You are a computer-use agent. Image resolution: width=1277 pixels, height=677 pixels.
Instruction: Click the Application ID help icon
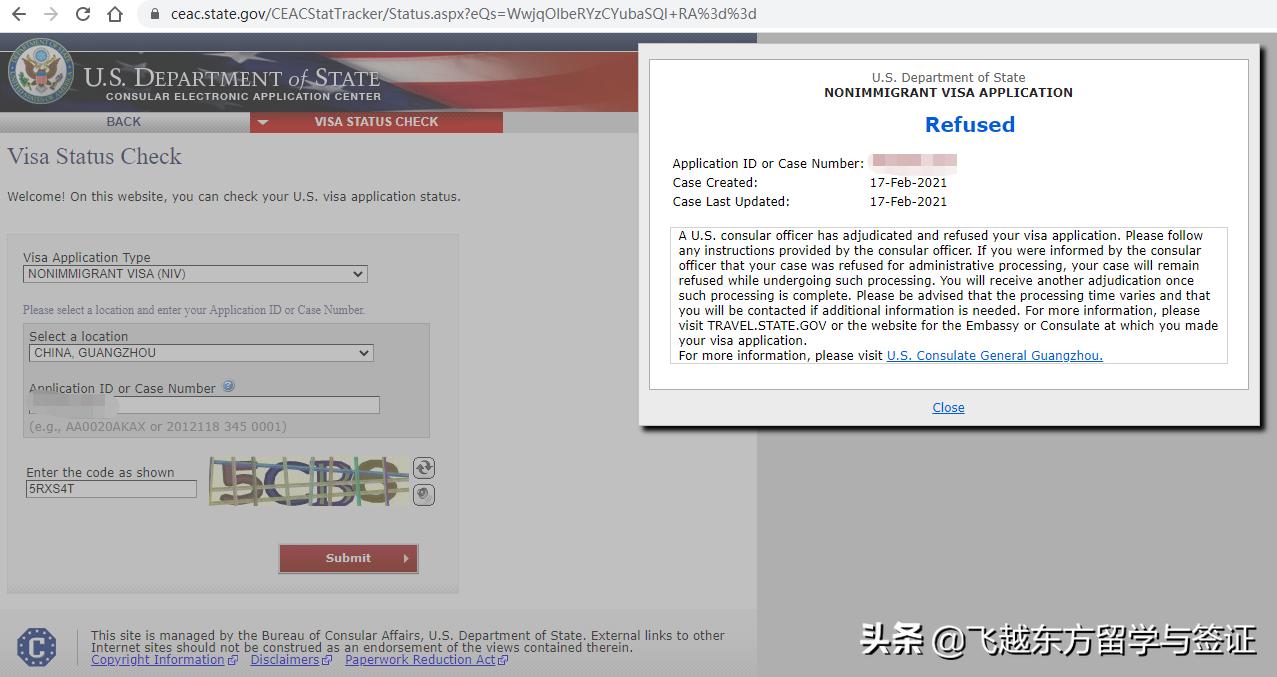[229, 386]
